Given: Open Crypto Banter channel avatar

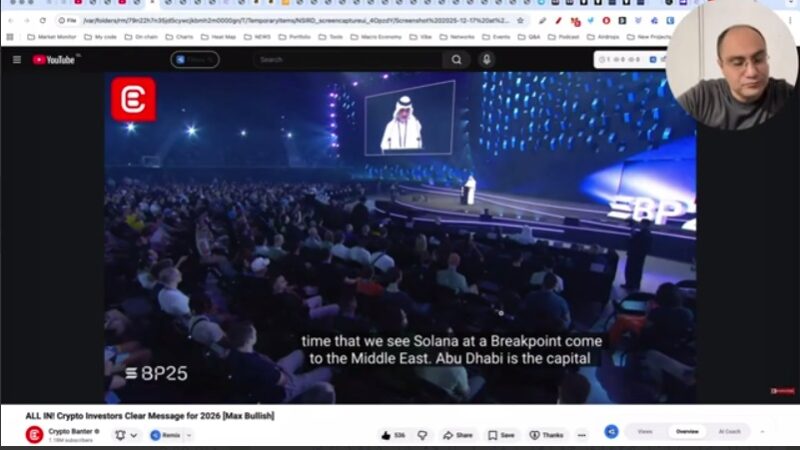Looking at the screenshot, I should (34, 435).
